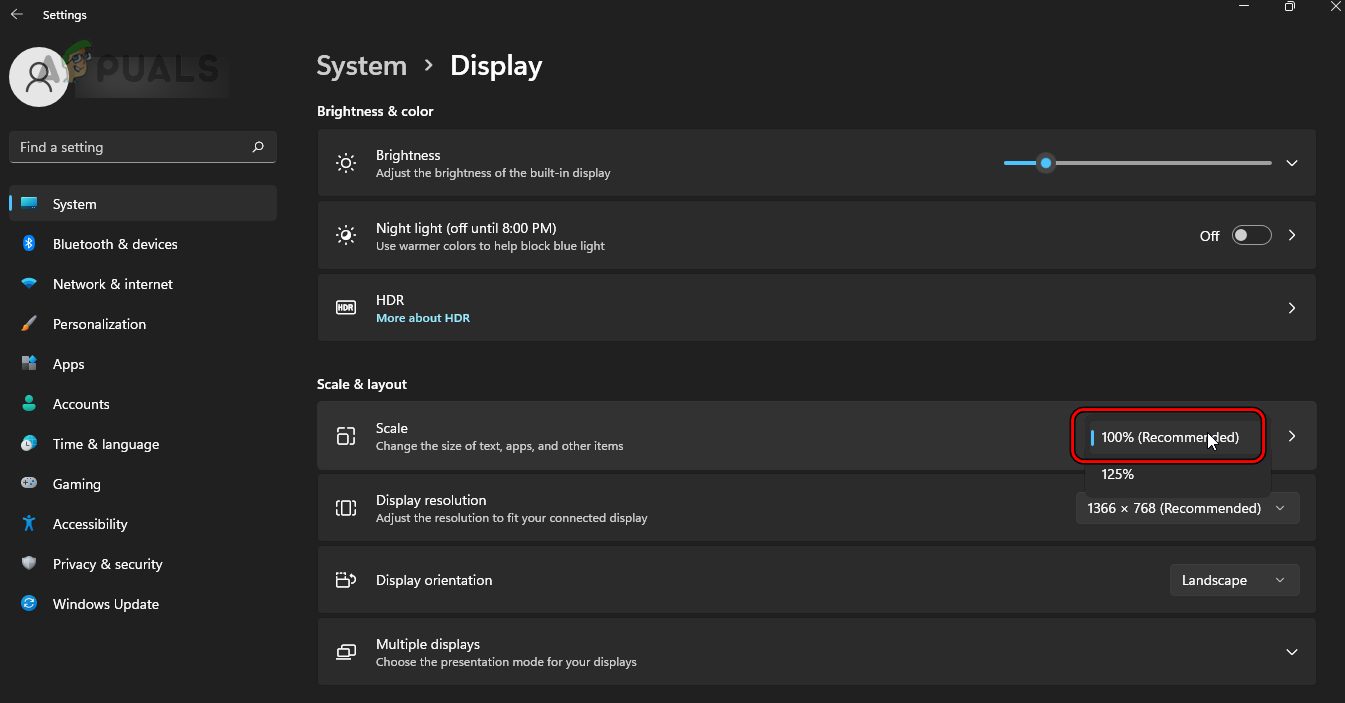Click the Night light icon
1345x703 pixels.
[x=345, y=235]
